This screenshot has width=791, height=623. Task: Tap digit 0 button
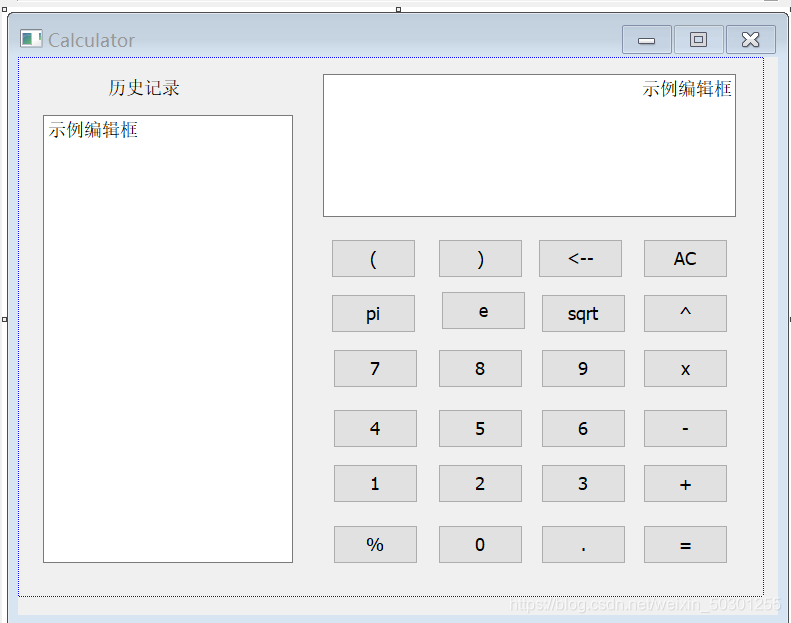pos(480,545)
